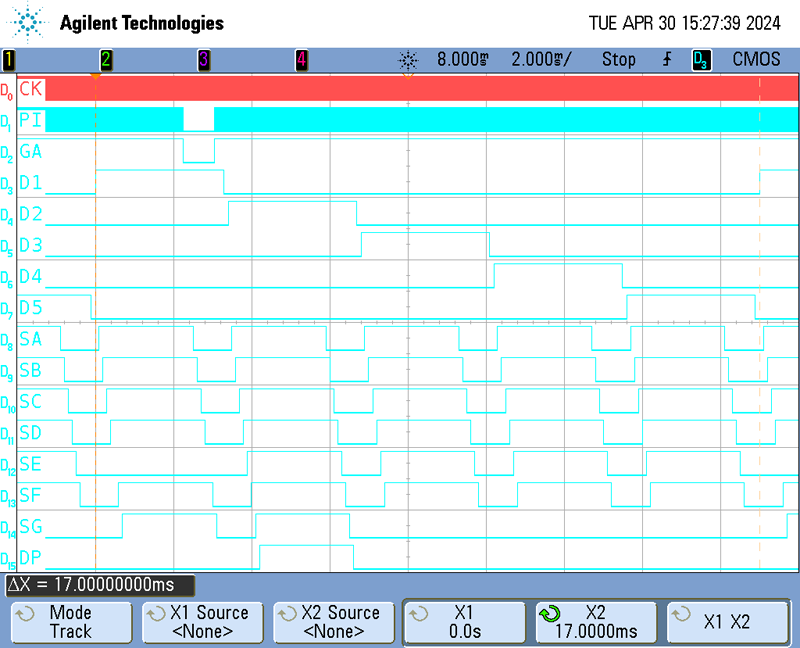Select the pink channel 4 indicator

pos(301,60)
